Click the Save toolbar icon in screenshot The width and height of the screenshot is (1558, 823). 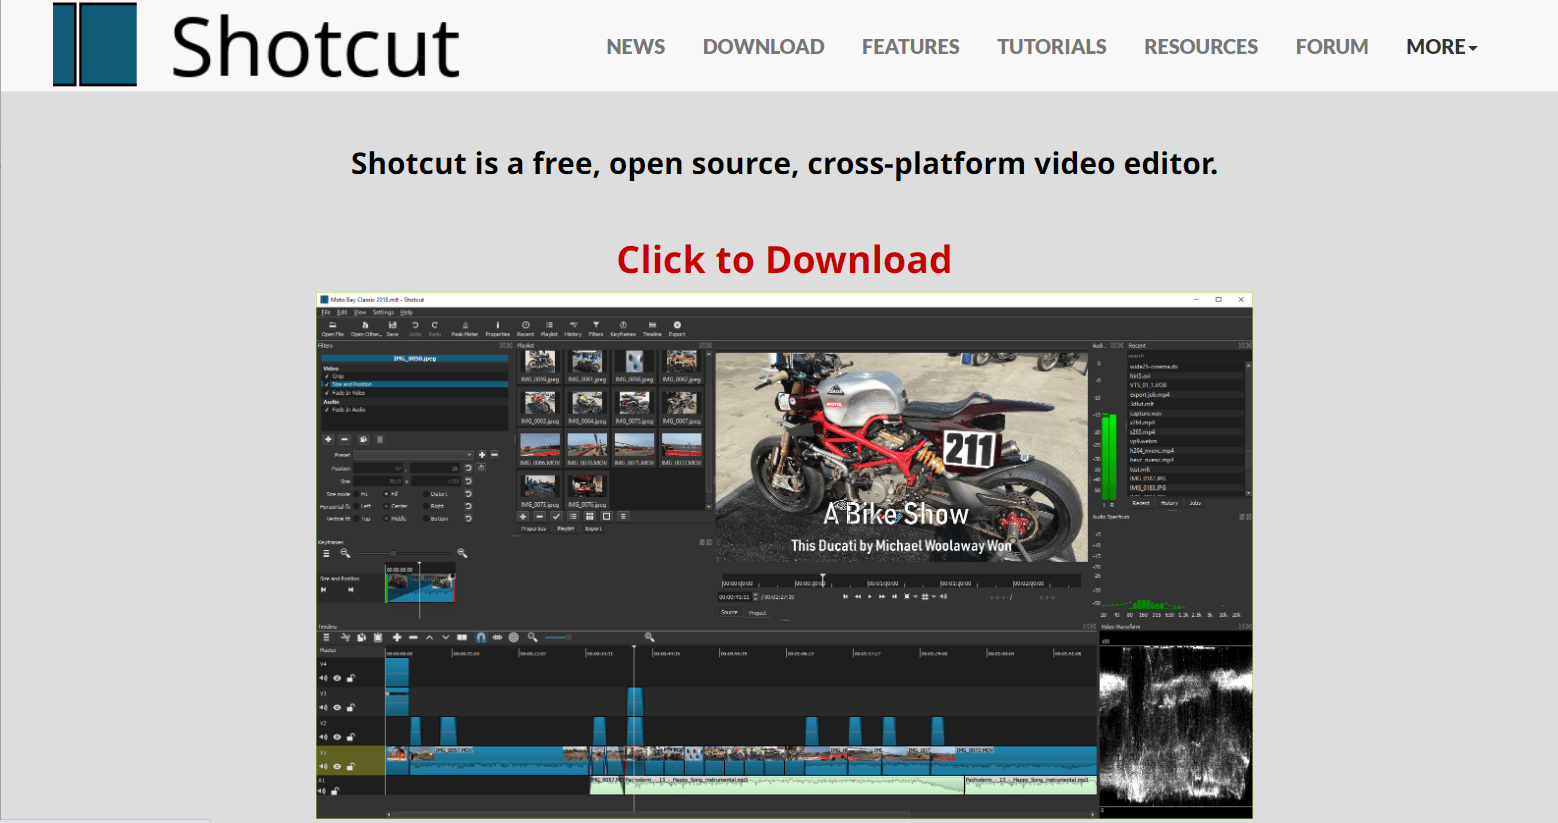(x=392, y=328)
